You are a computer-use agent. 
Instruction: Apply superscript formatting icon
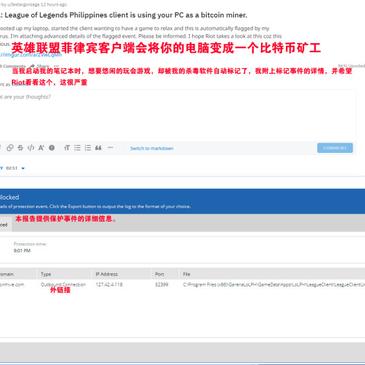point(41,148)
